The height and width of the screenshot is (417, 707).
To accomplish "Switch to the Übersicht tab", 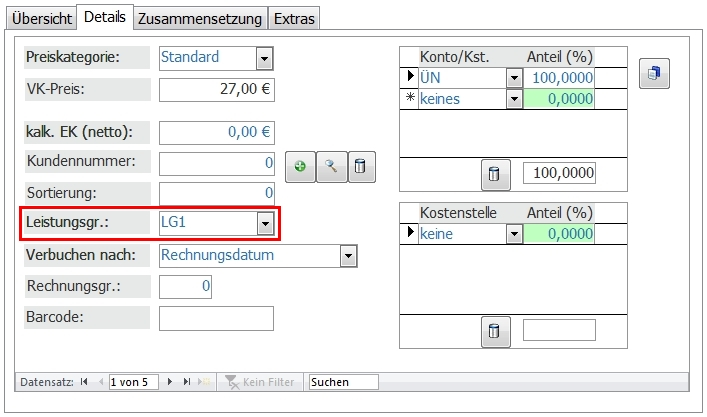I will (x=43, y=18).
